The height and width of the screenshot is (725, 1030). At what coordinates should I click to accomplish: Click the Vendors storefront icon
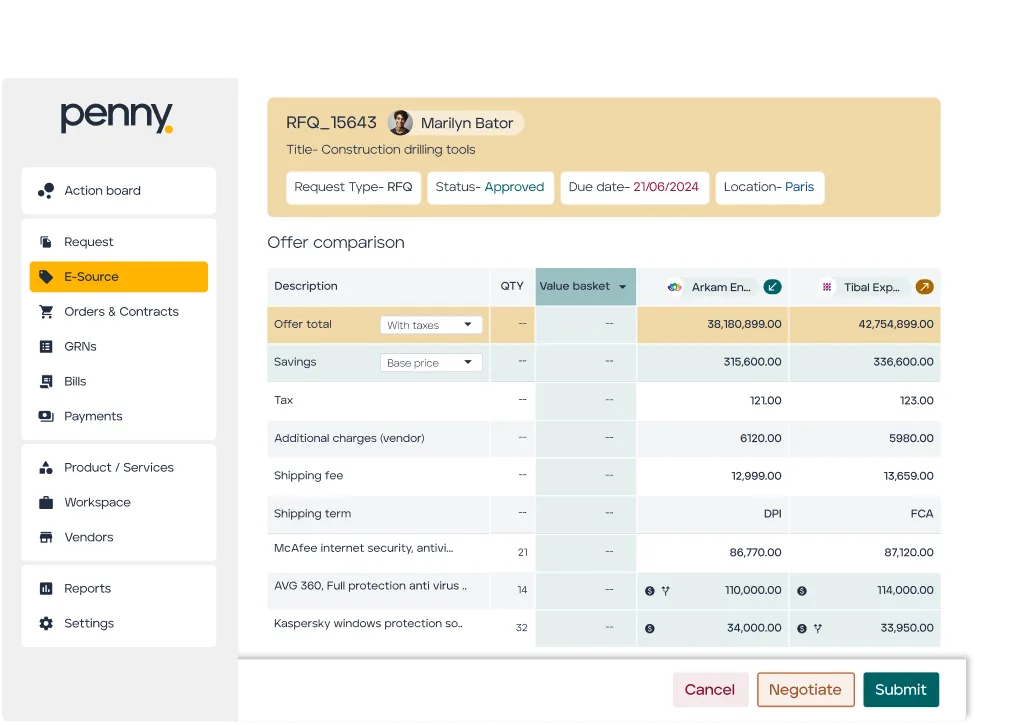click(x=46, y=537)
